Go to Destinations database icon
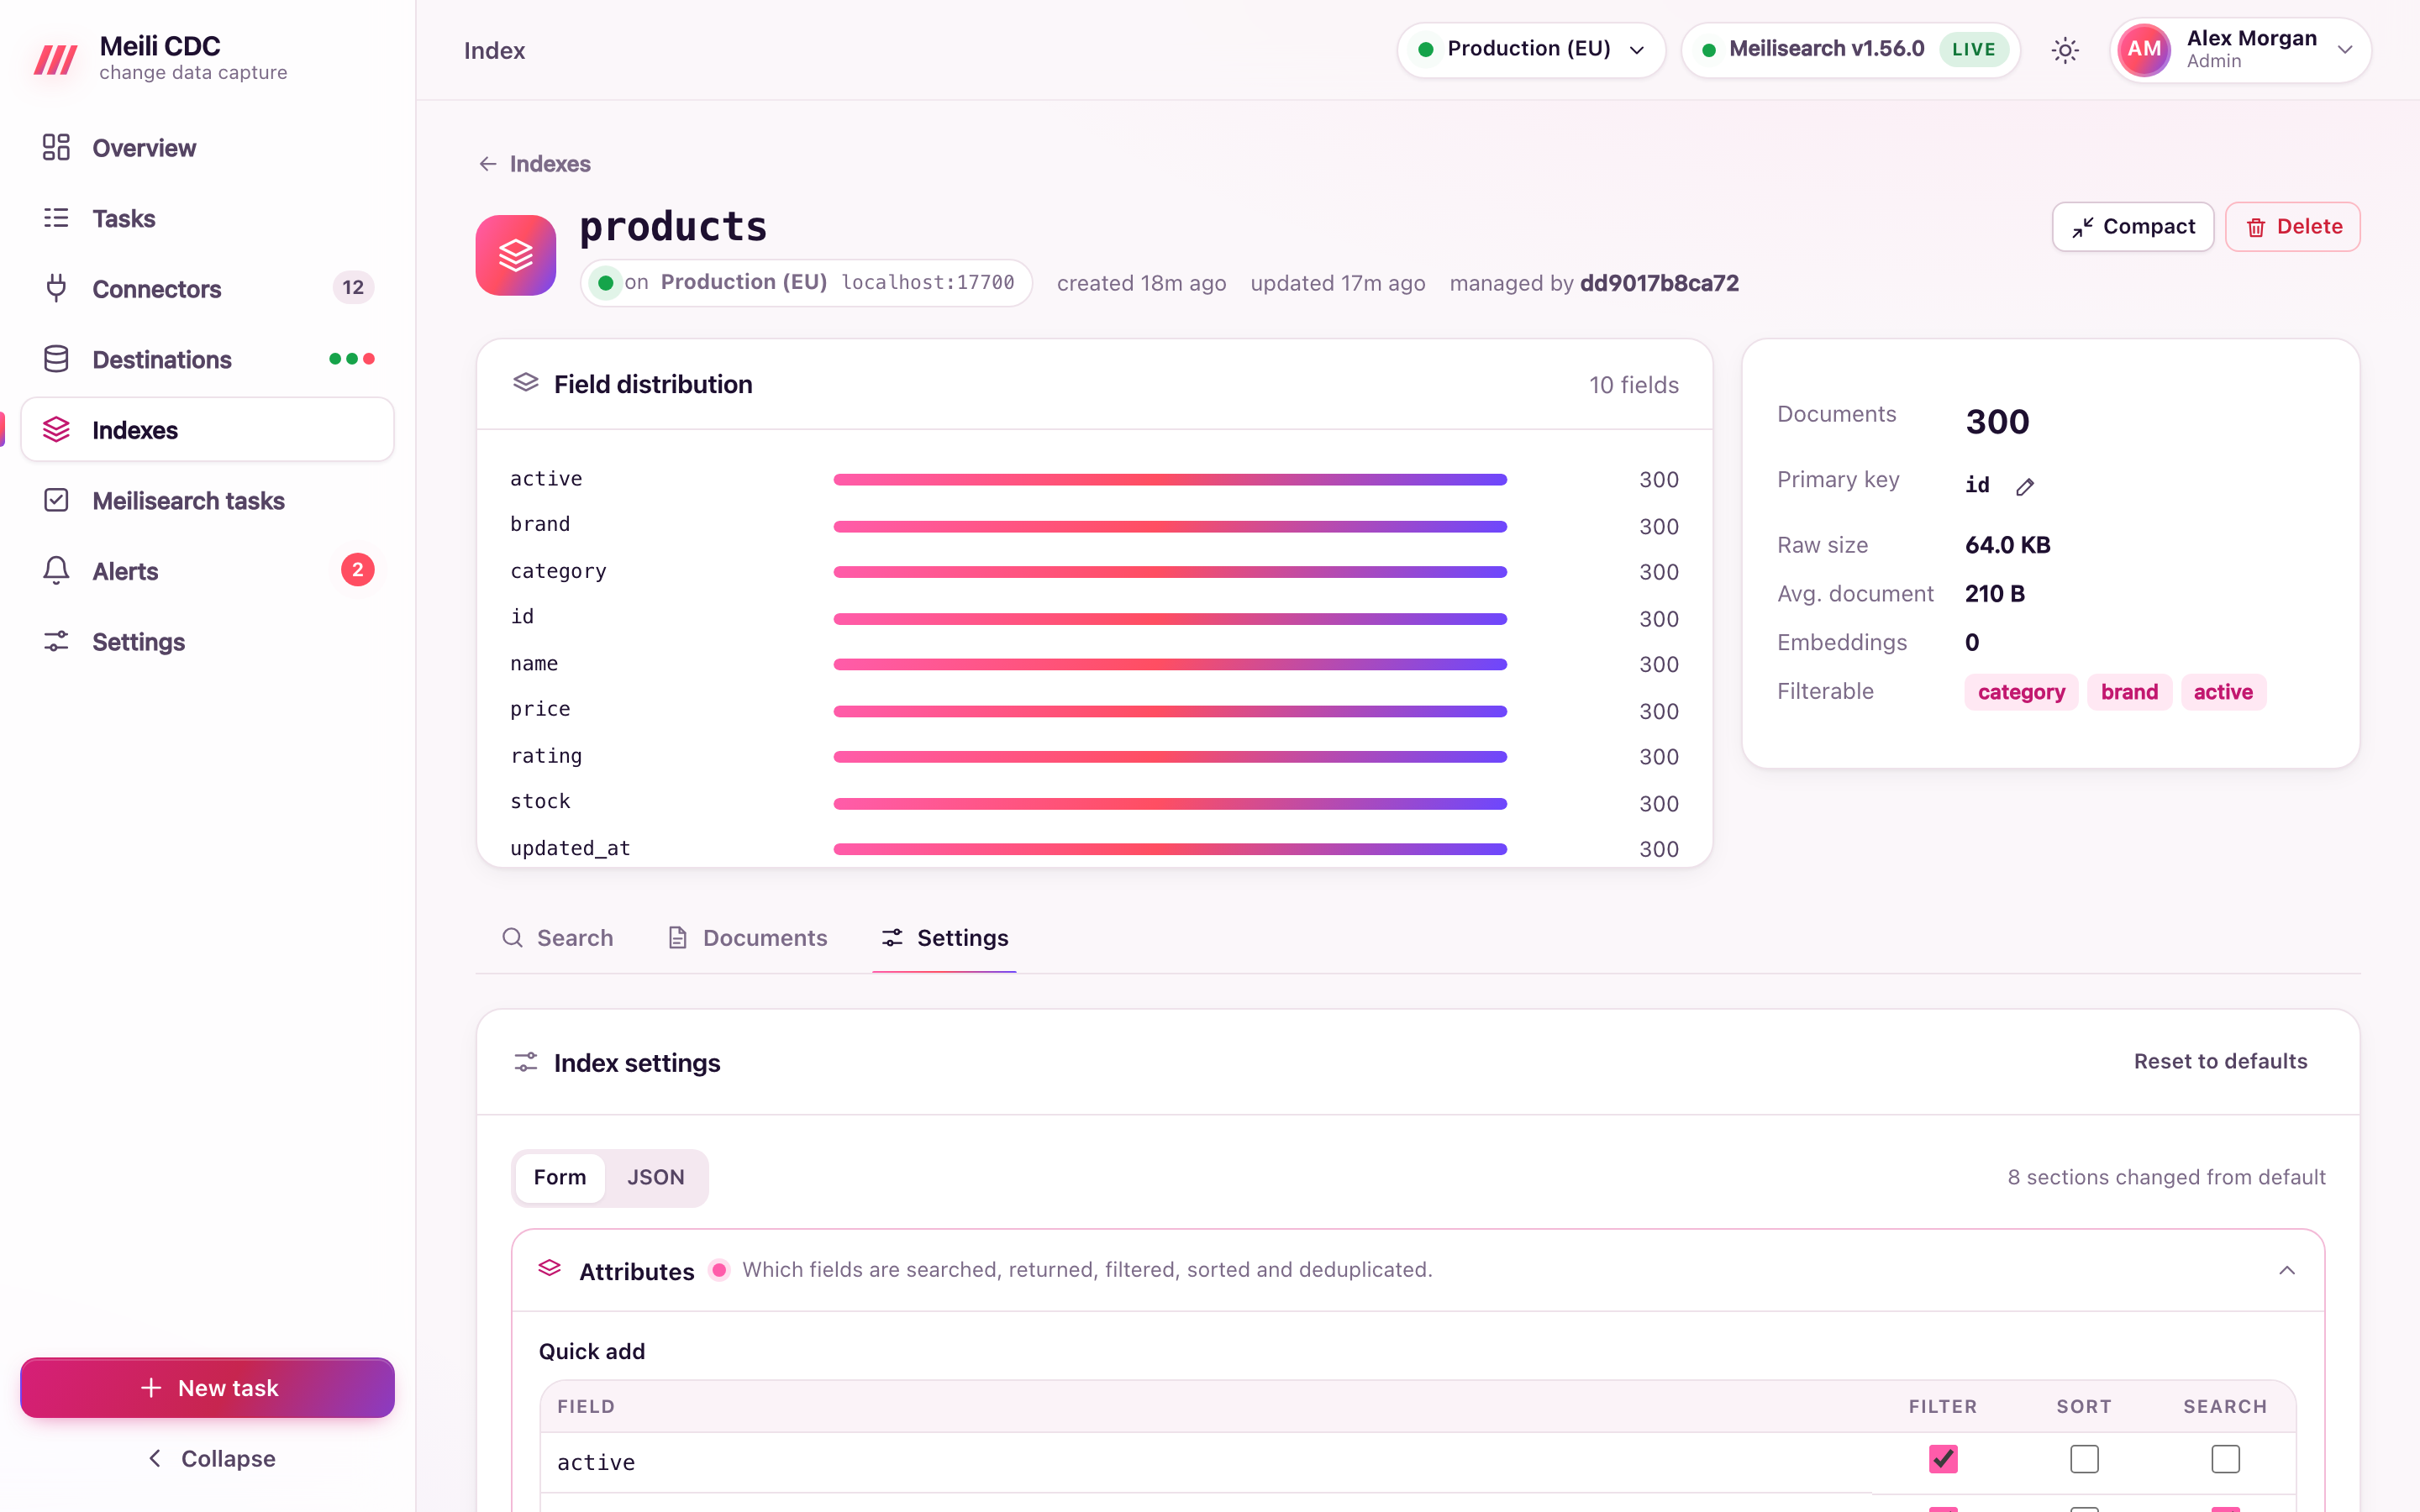Image resolution: width=2420 pixels, height=1512 pixels. point(56,359)
